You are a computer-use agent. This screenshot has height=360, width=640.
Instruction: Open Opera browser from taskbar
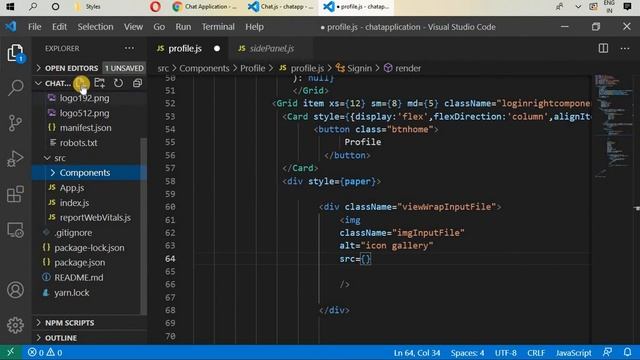click(x=155, y=7)
